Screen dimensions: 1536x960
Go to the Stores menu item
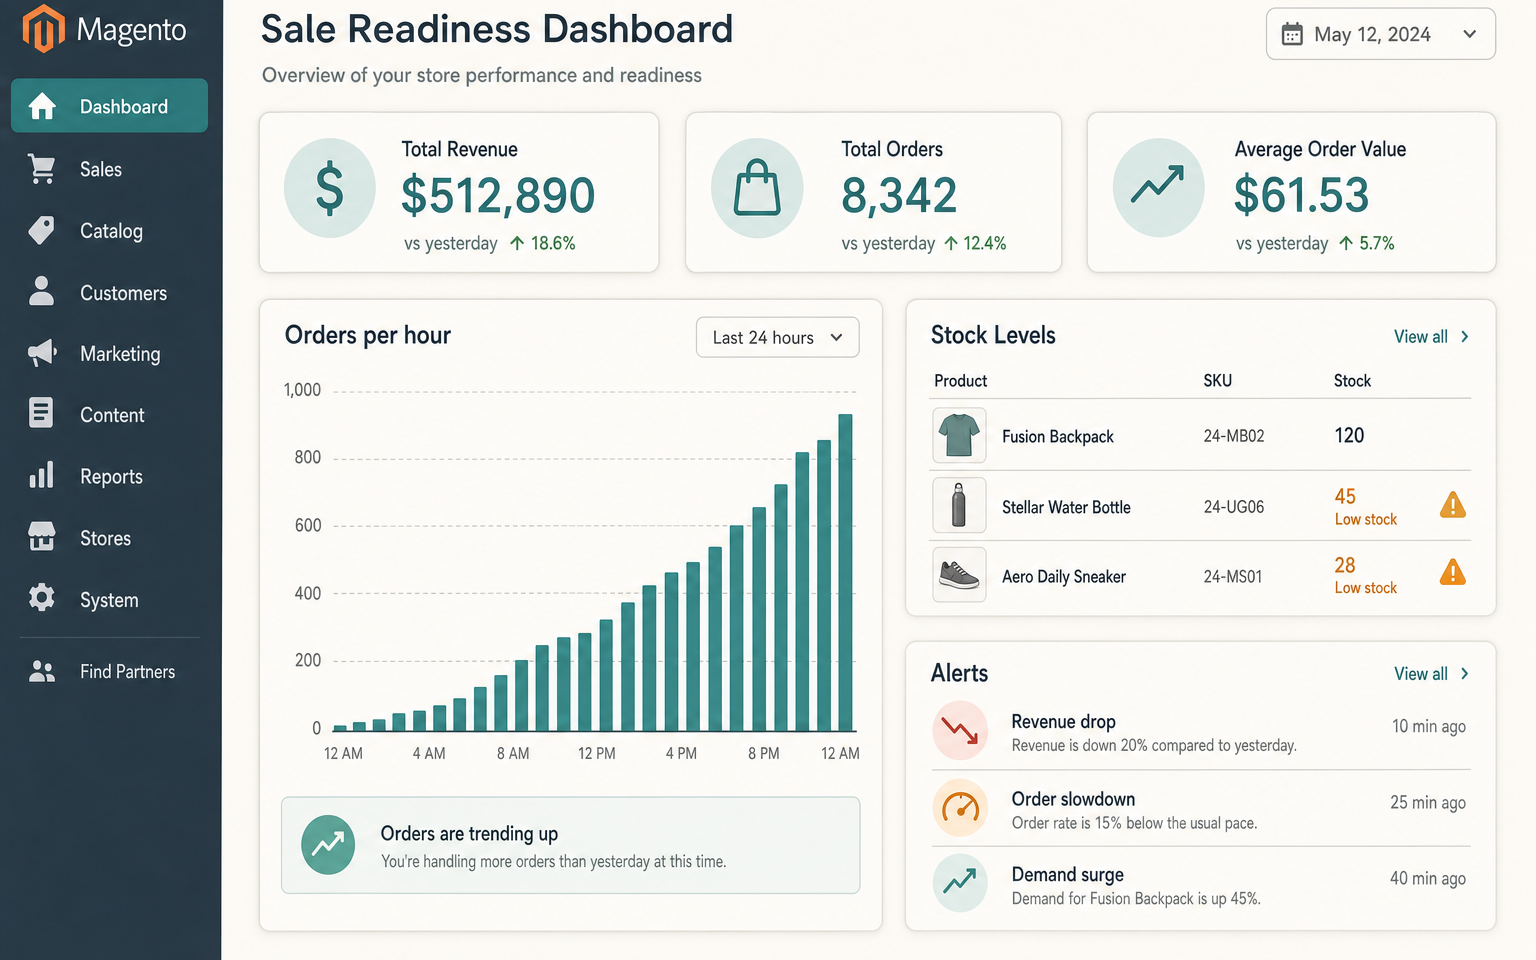(110, 537)
